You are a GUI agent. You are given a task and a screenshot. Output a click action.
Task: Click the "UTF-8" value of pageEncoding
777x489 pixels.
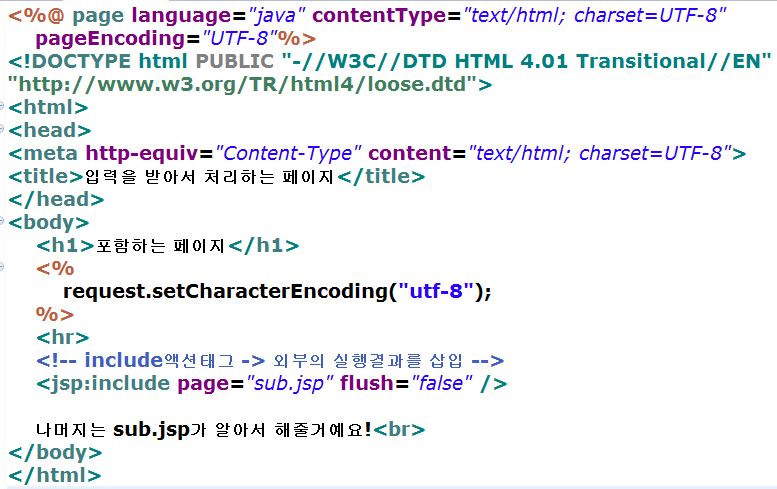239,39
